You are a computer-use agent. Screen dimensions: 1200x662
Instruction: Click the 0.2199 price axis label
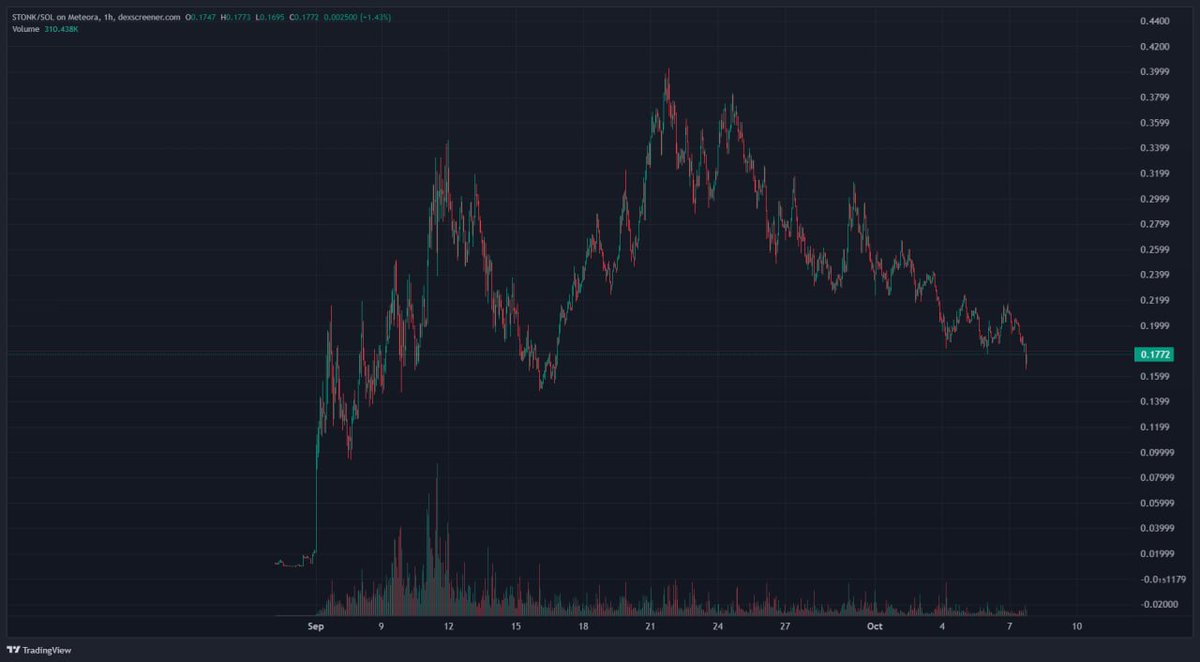tap(1154, 300)
